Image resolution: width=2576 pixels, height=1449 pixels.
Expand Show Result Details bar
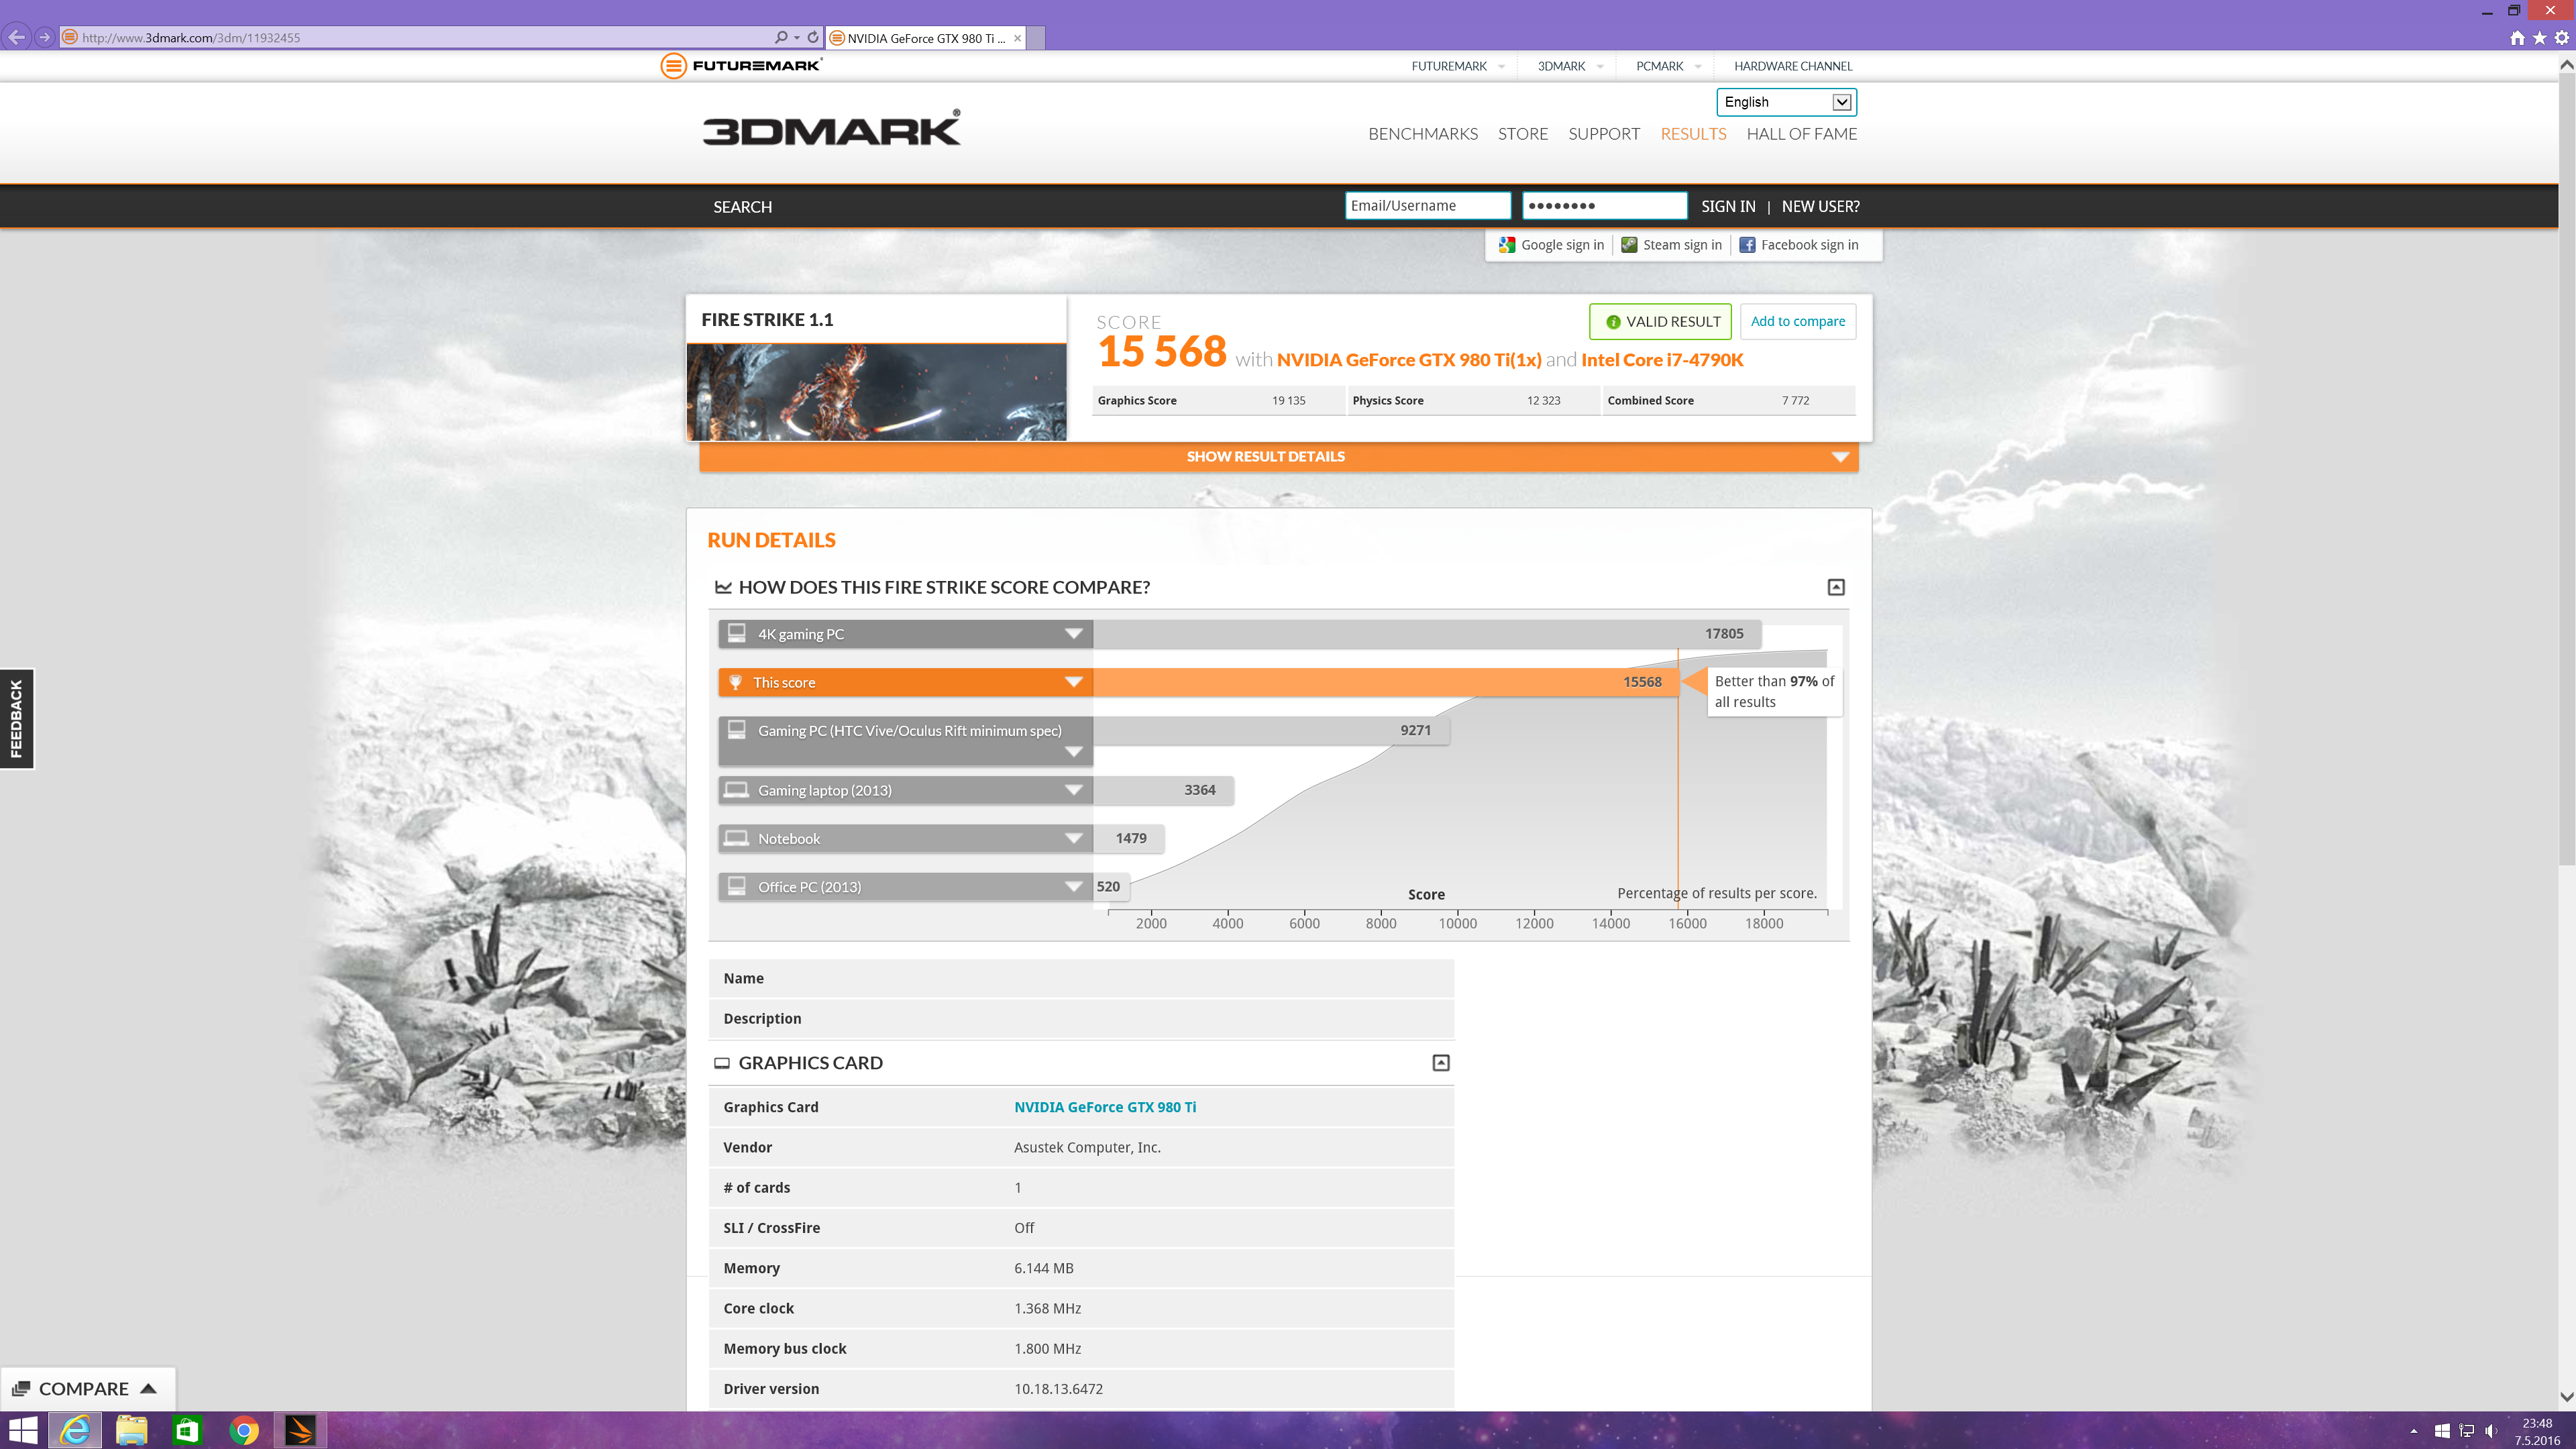pyautogui.click(x=1278, y=457)
